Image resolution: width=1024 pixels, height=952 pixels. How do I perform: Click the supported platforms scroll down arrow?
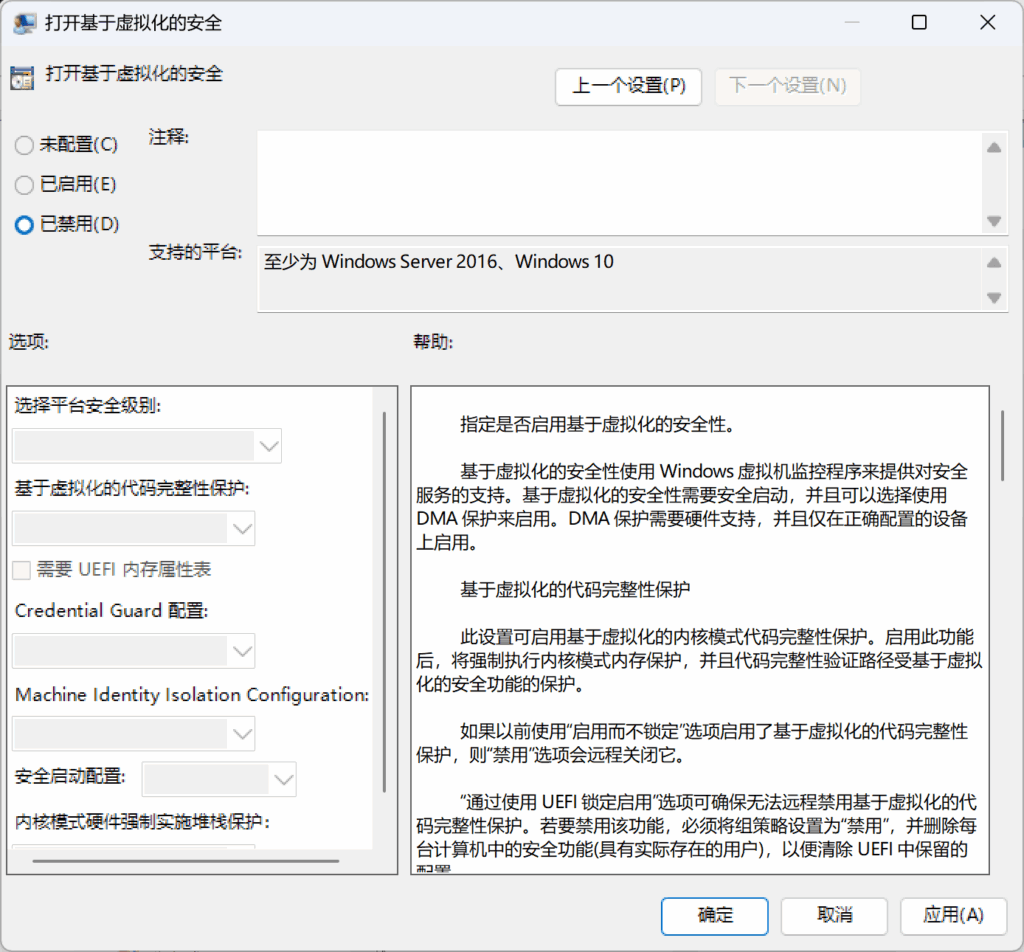tap(993, 297)
